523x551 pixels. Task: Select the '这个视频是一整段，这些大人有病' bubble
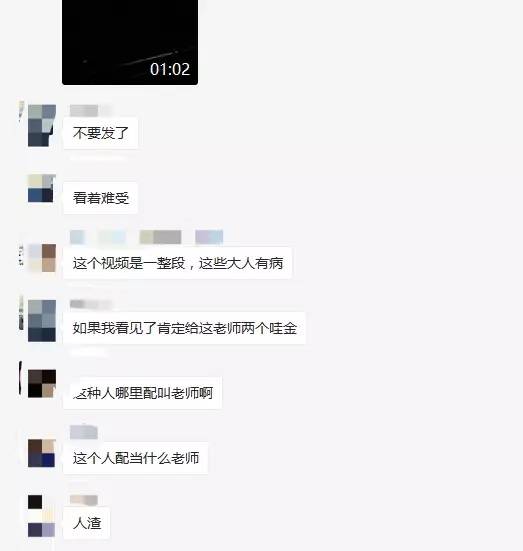point(177,263)
